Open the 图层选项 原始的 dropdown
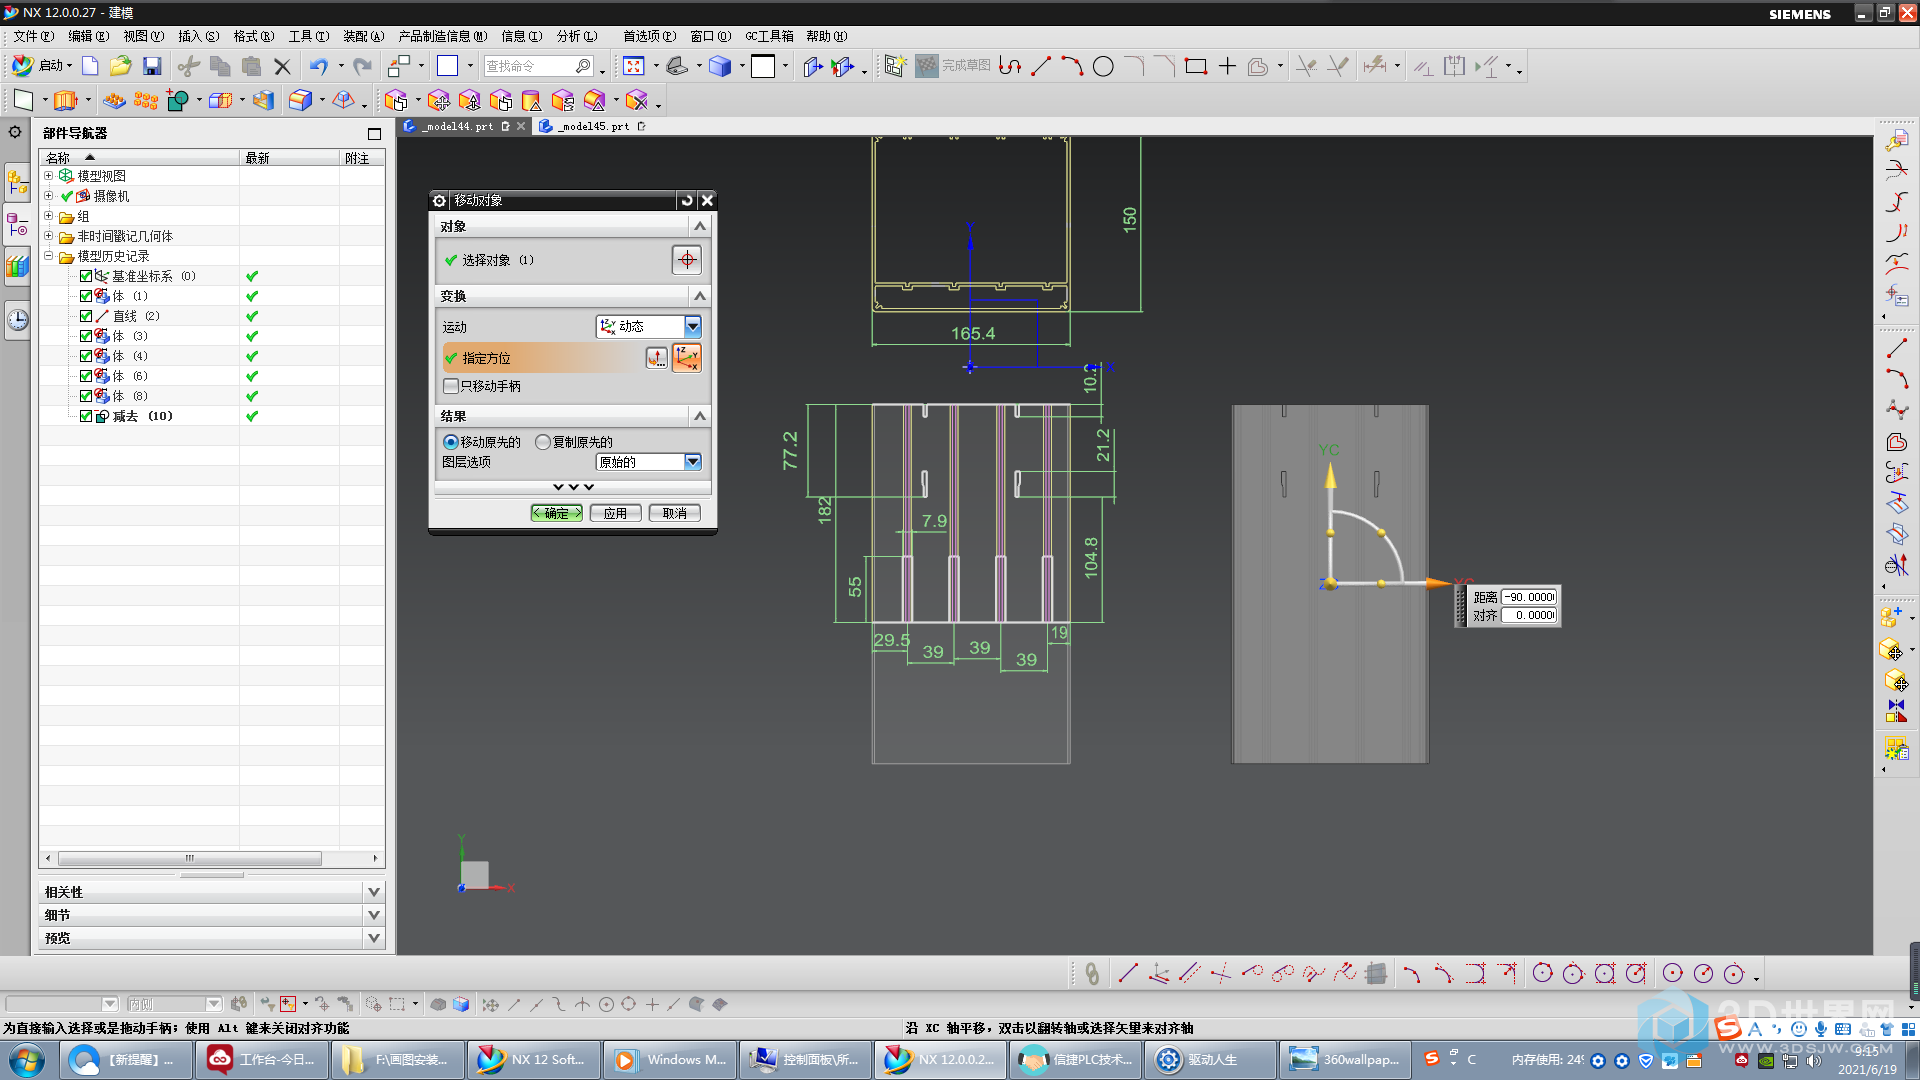1920x1080 pixels. point(649,462)
